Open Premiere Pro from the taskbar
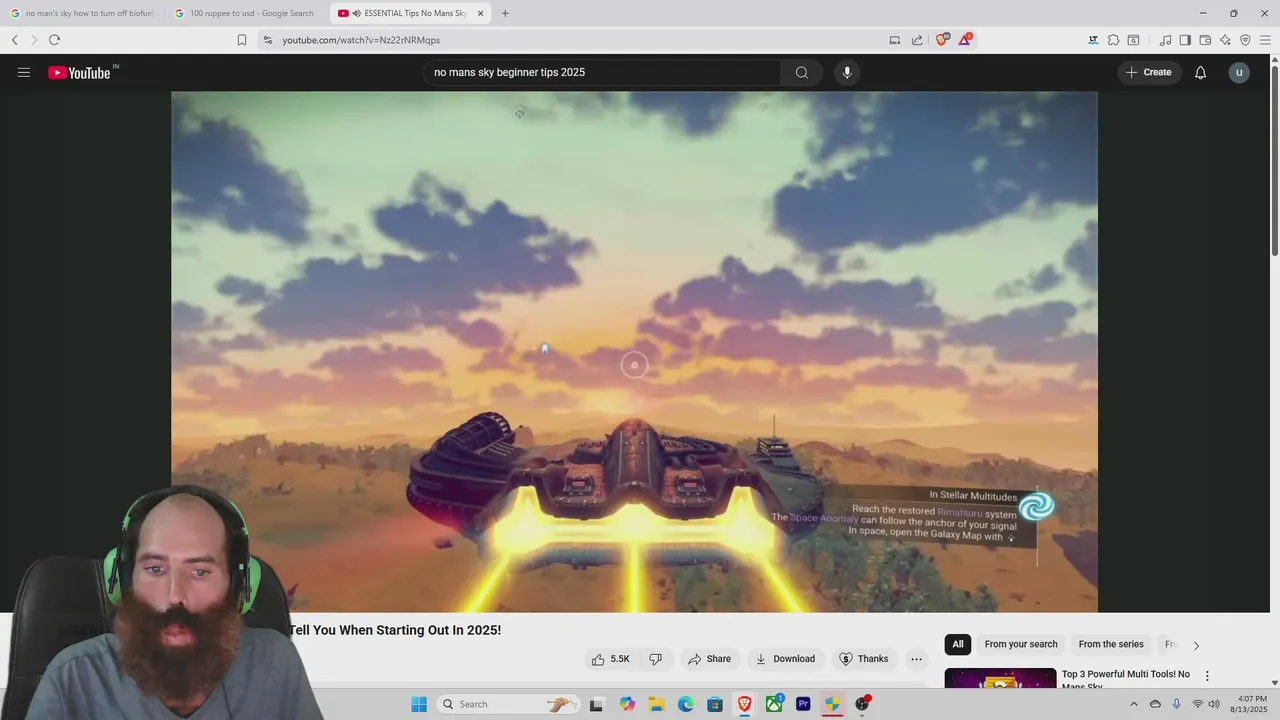Viewport: 1280px width, 720px height. point(803,704)
